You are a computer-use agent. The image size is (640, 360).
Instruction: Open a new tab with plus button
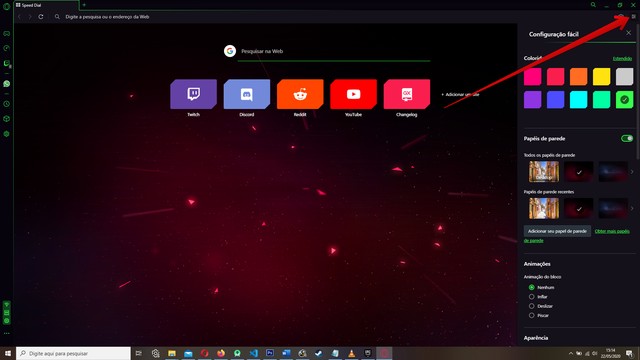[x=84, y=5]
